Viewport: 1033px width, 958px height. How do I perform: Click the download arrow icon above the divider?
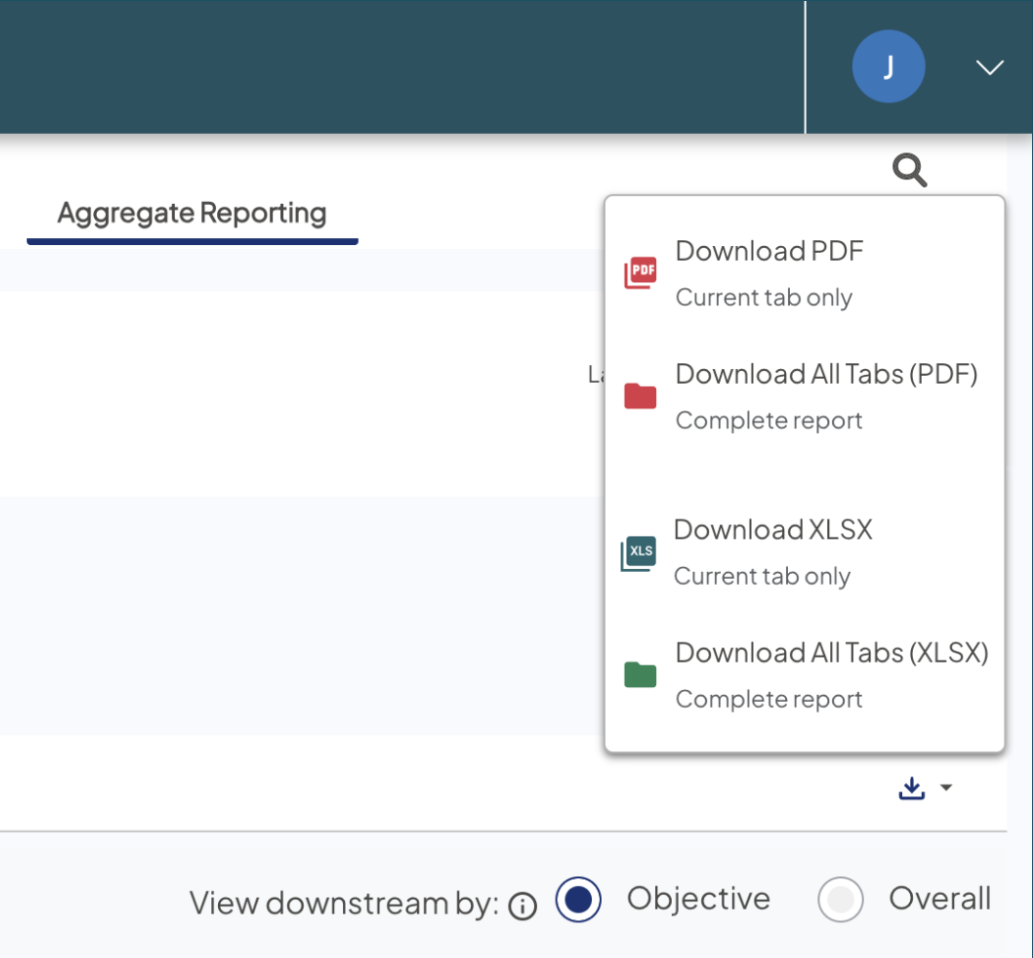(x=911, y=787)
